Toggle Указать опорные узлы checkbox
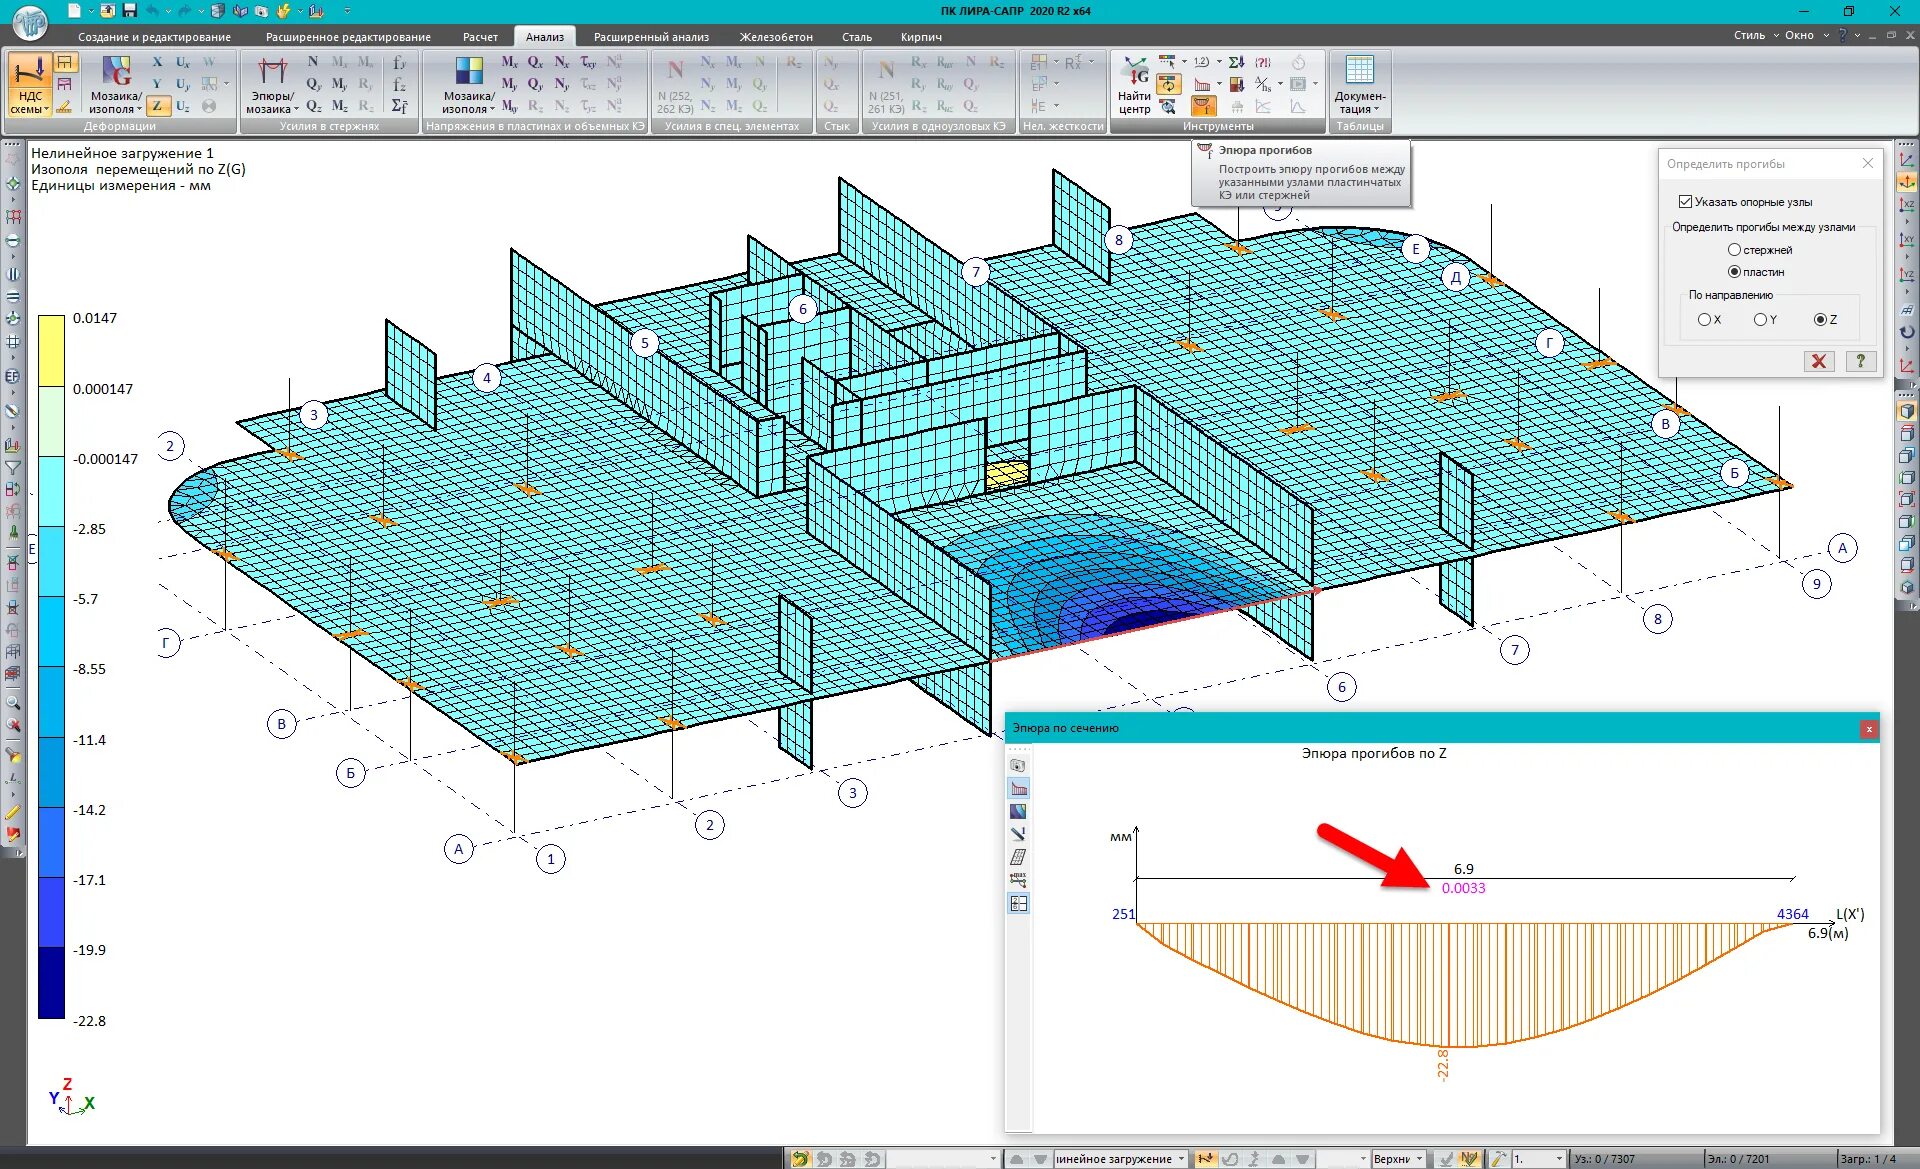 [x=1685, y=202]
